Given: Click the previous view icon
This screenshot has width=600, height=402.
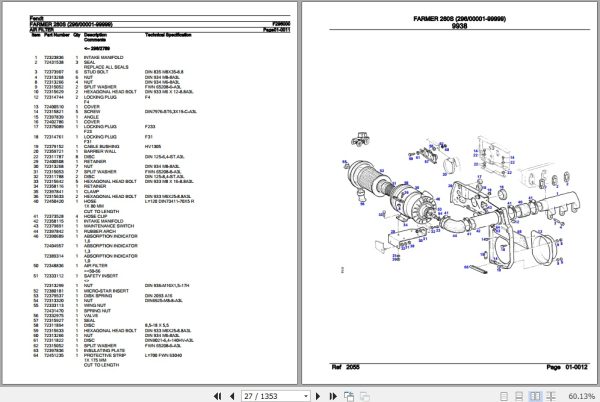Looking at the screenshot, I should pos(349,396).
